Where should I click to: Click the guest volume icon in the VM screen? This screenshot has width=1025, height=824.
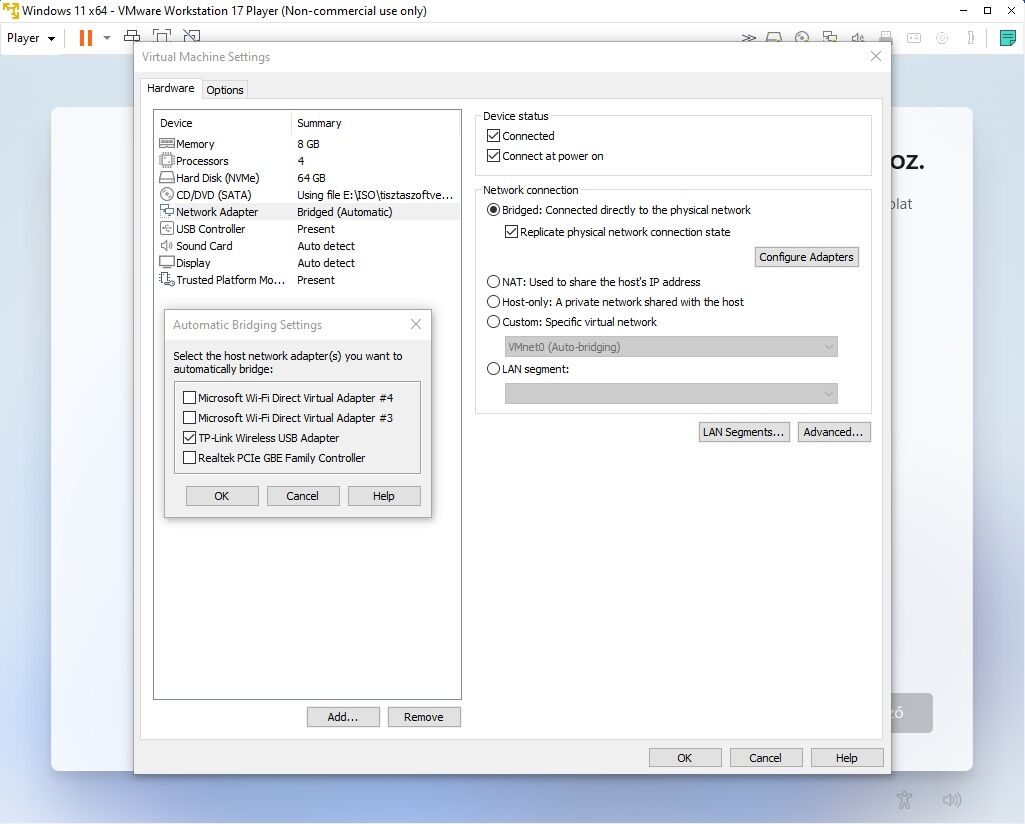952,800
